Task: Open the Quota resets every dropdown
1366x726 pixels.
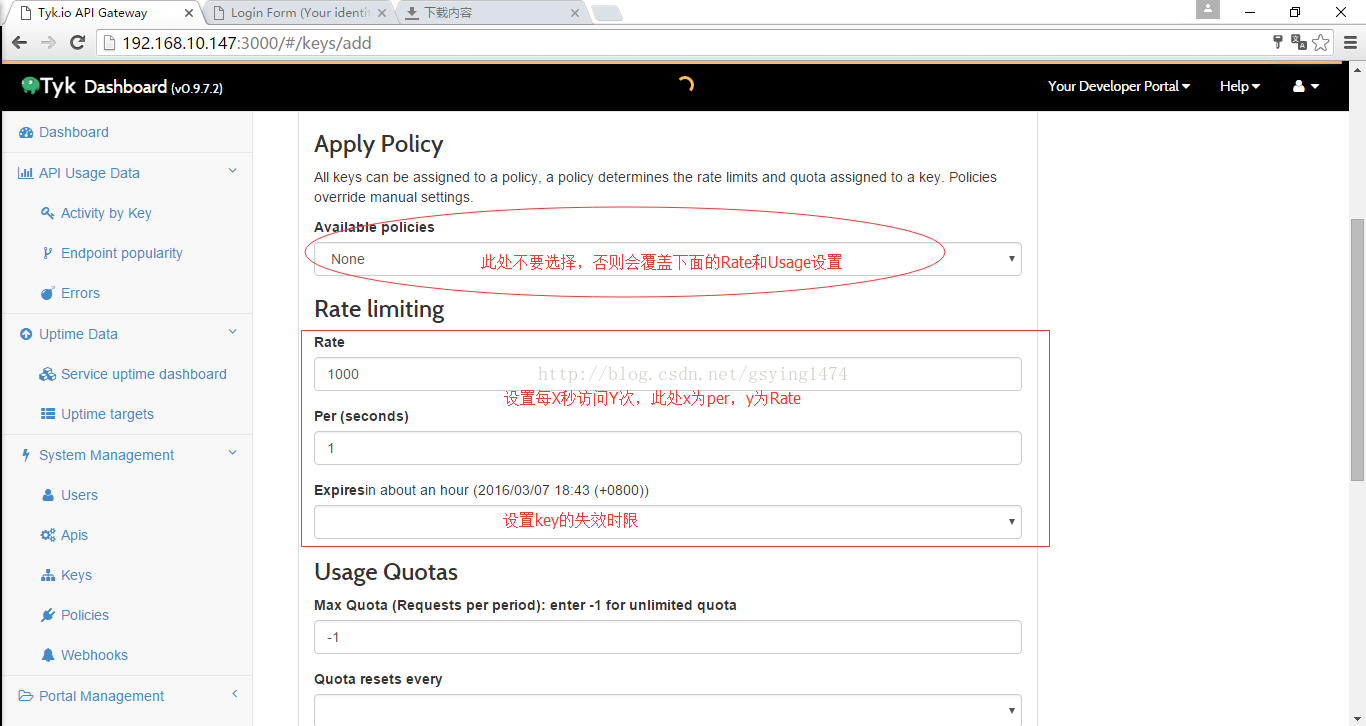Action: click(667, 710)
